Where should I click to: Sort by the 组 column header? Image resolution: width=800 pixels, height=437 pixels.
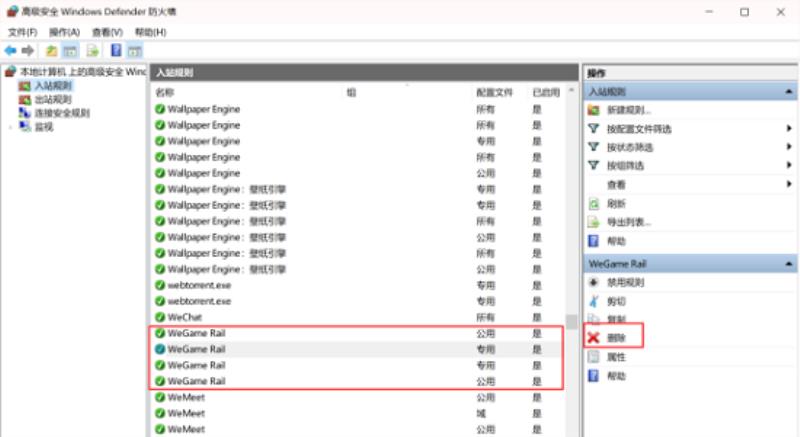point(352,92)
